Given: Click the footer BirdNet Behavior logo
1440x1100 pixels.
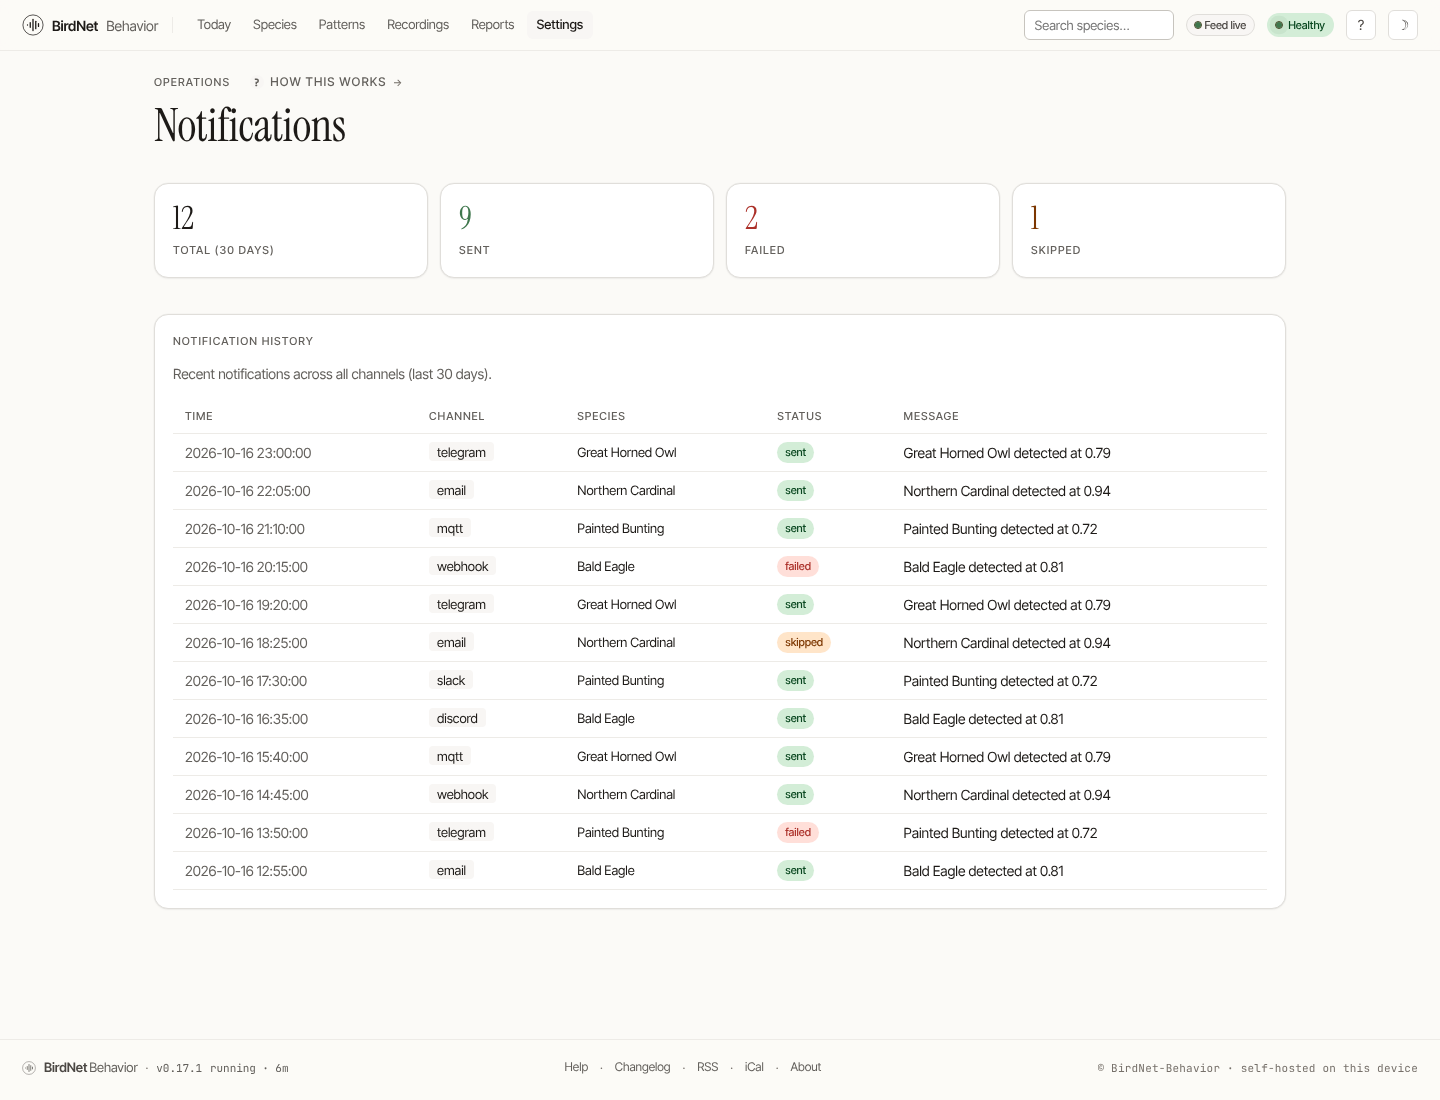Looking at the screenshot, I should [80, 1068].
